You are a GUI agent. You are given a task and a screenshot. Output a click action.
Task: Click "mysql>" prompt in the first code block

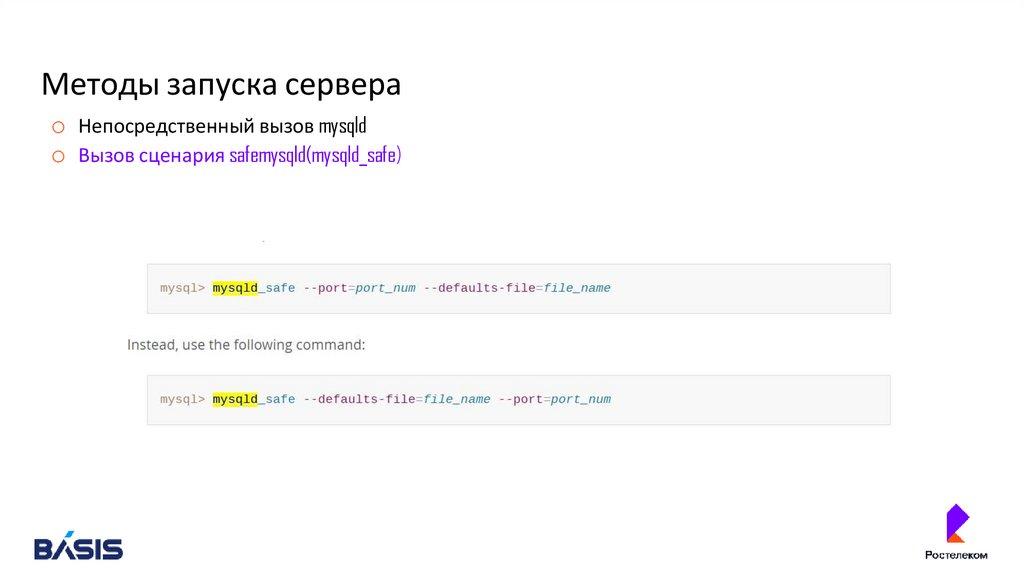(182, 288)
